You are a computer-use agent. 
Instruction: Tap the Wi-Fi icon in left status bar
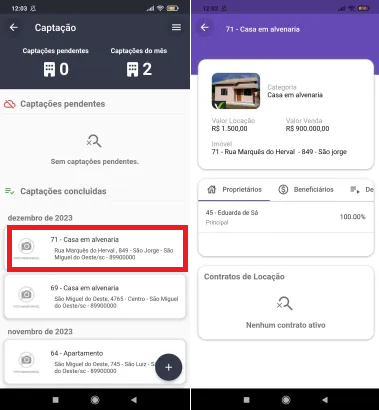[161, 8]
